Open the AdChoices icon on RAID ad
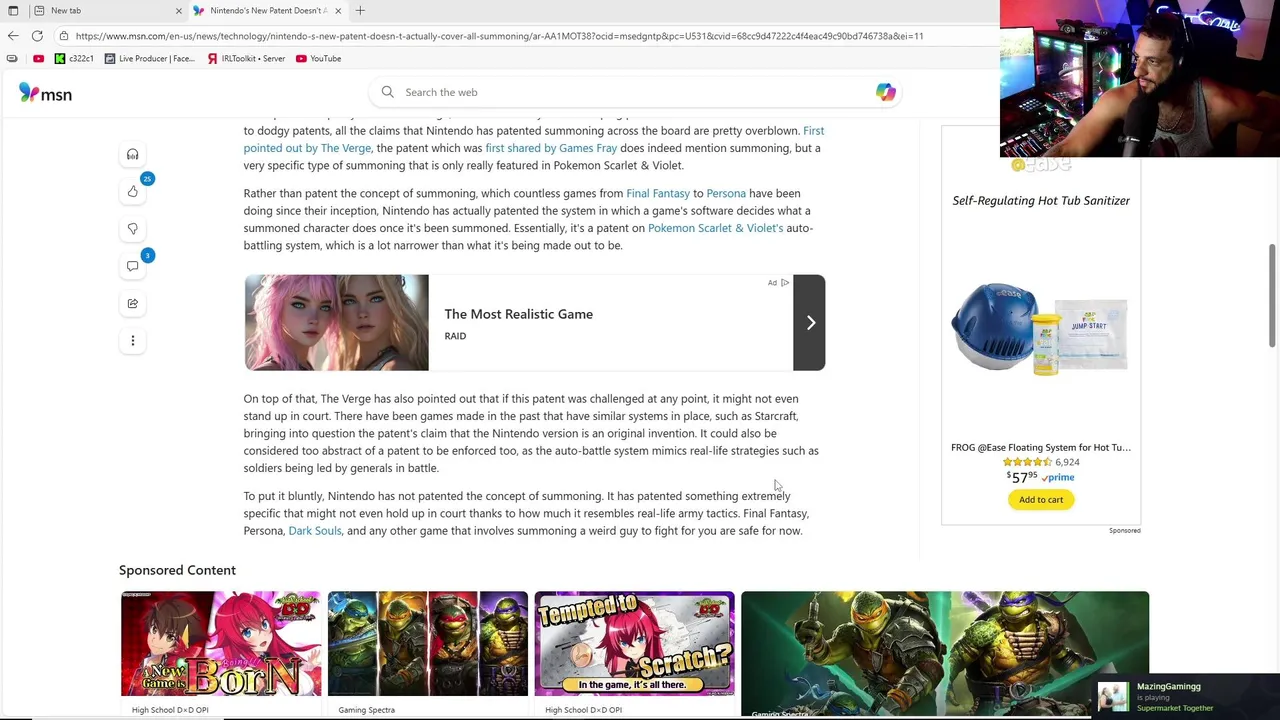Screen dimensions: 1280x720 click(785, 283)
